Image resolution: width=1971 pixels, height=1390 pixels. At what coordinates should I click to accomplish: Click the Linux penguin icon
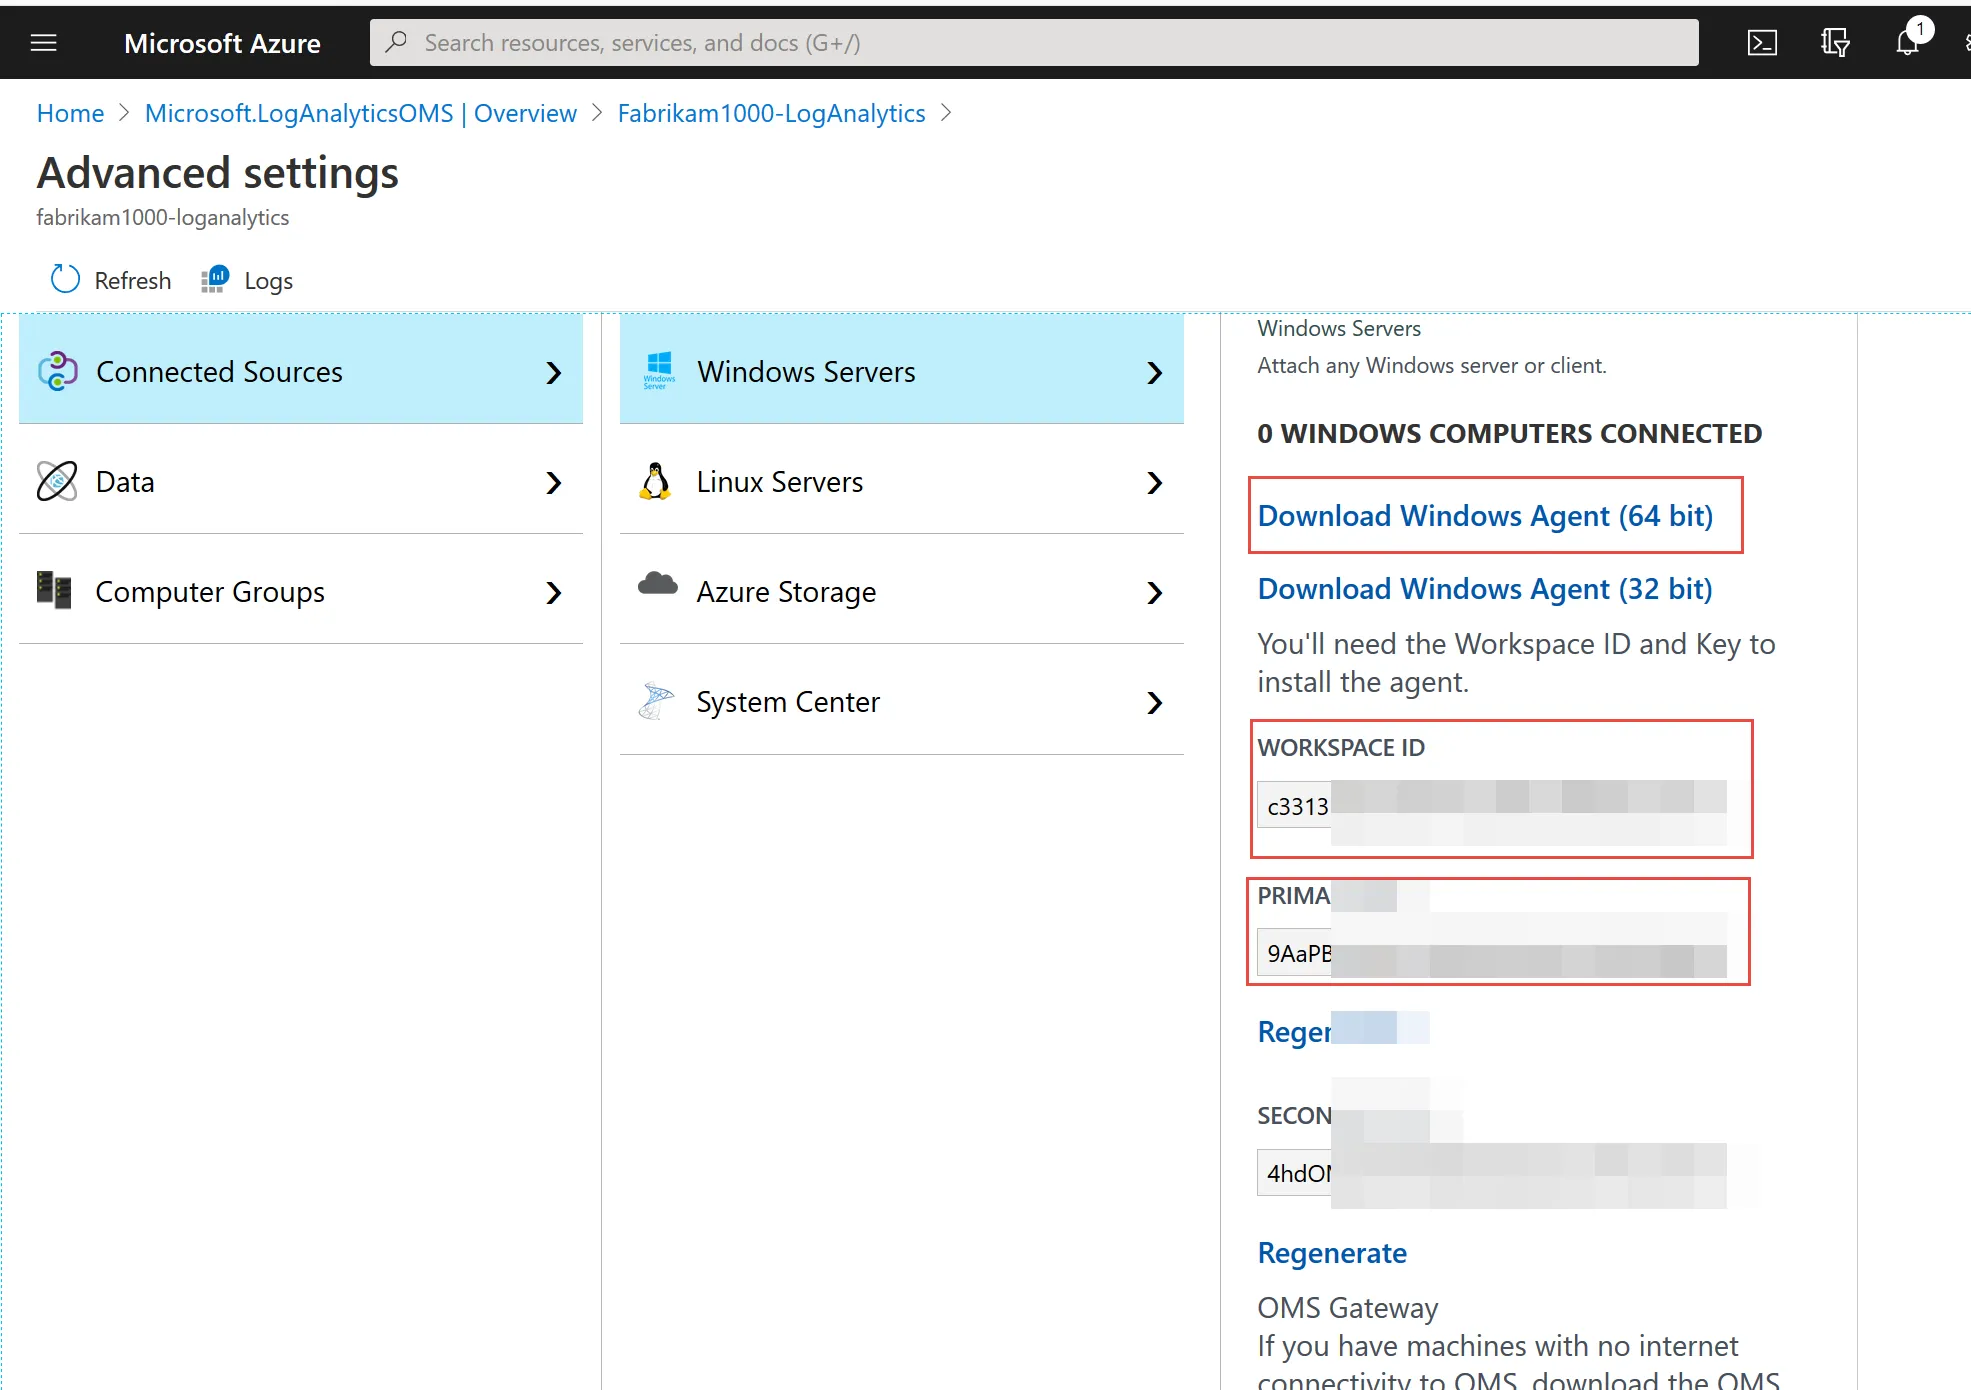pyautogui.click(x=656, y=482)
